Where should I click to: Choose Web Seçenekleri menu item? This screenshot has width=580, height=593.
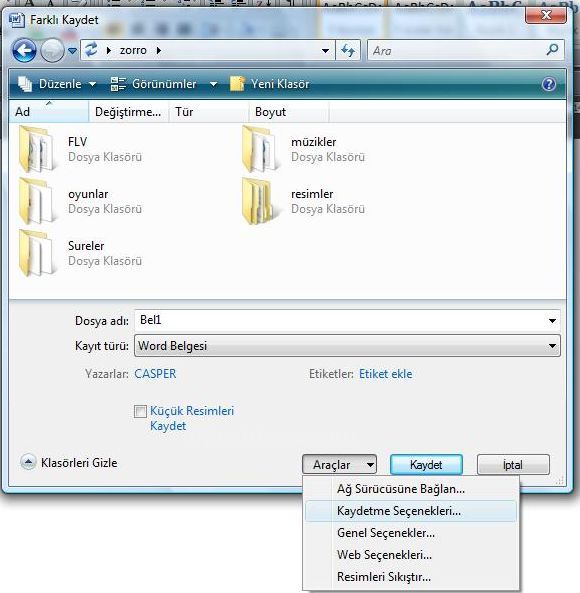click(x=411, y=555)
